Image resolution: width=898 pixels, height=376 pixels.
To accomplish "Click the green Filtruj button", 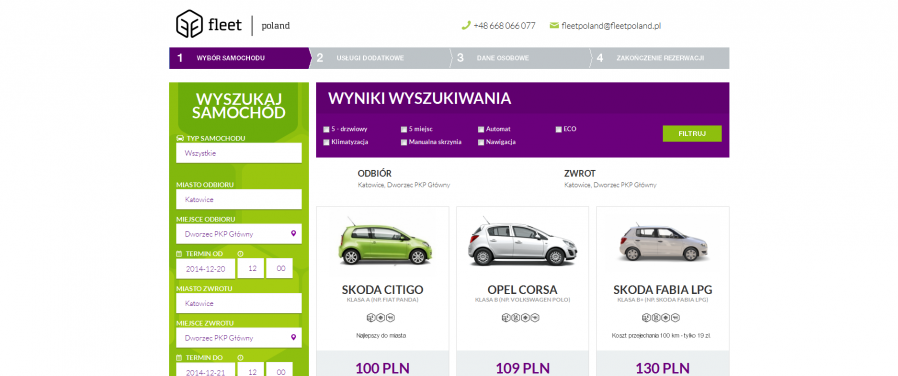I will (692, 133).
